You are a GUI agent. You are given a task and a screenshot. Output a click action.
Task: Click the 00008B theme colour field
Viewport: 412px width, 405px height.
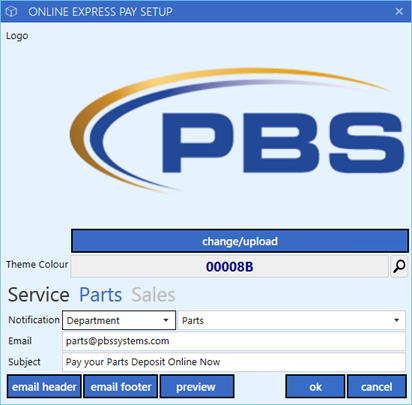tap(230, 266)
